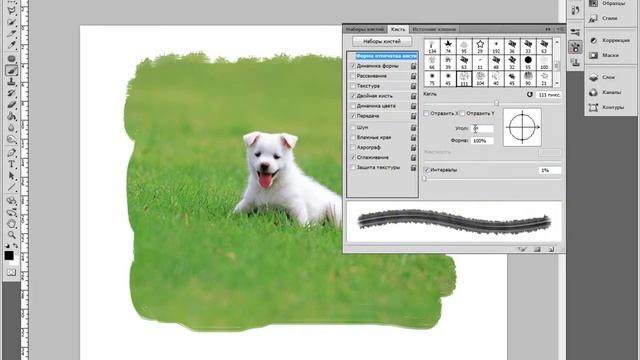The image size is (640, 360).
Task: Select the Zoom magnifier tool
Action: 11,235
